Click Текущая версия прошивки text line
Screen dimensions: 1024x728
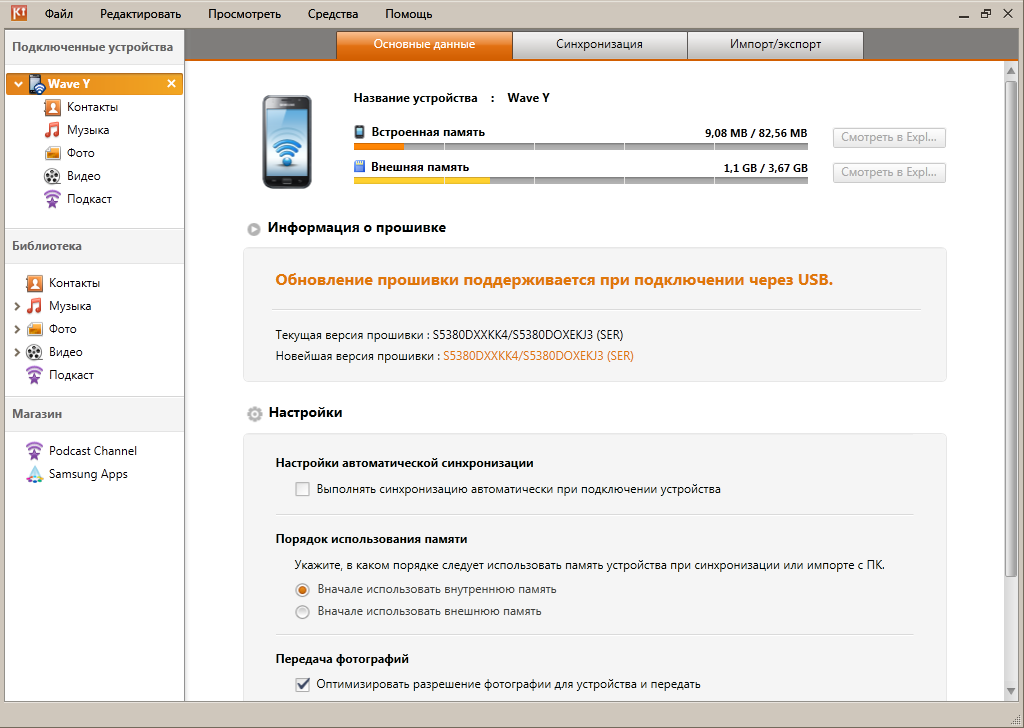(449, 335)
